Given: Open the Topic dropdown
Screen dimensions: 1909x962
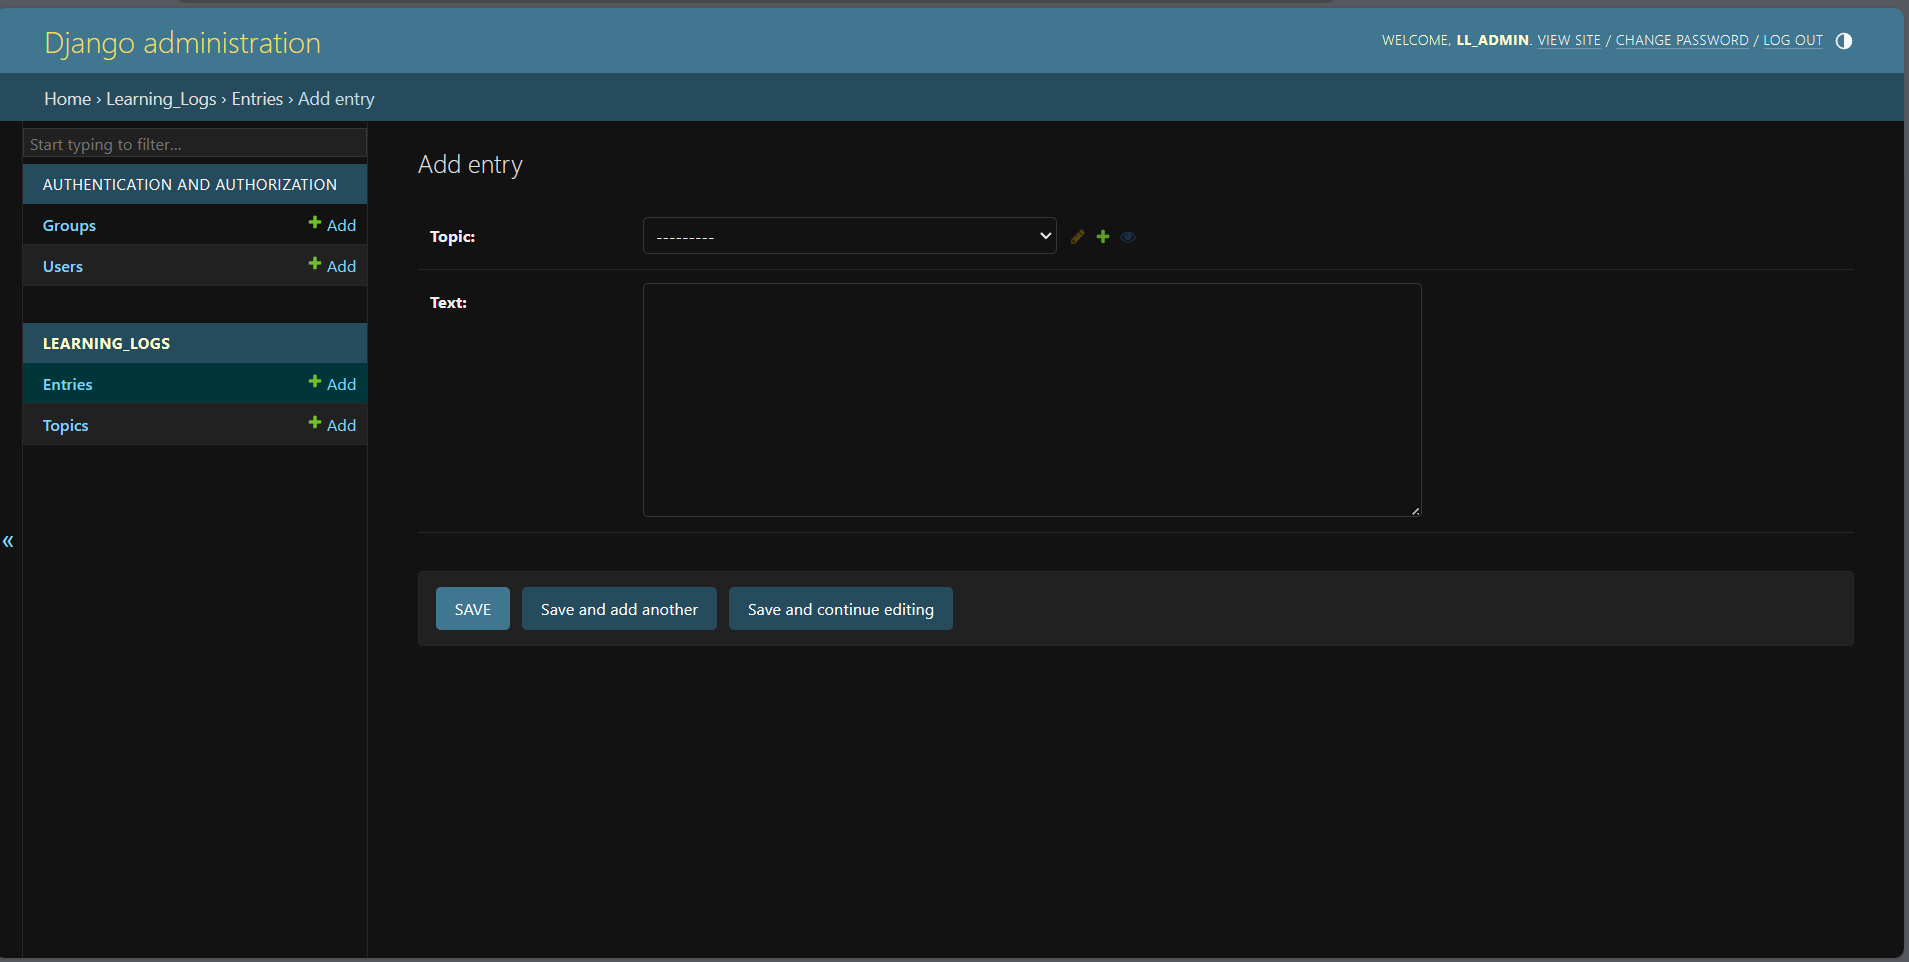Looking at the screenshot, I should point(850,236).
